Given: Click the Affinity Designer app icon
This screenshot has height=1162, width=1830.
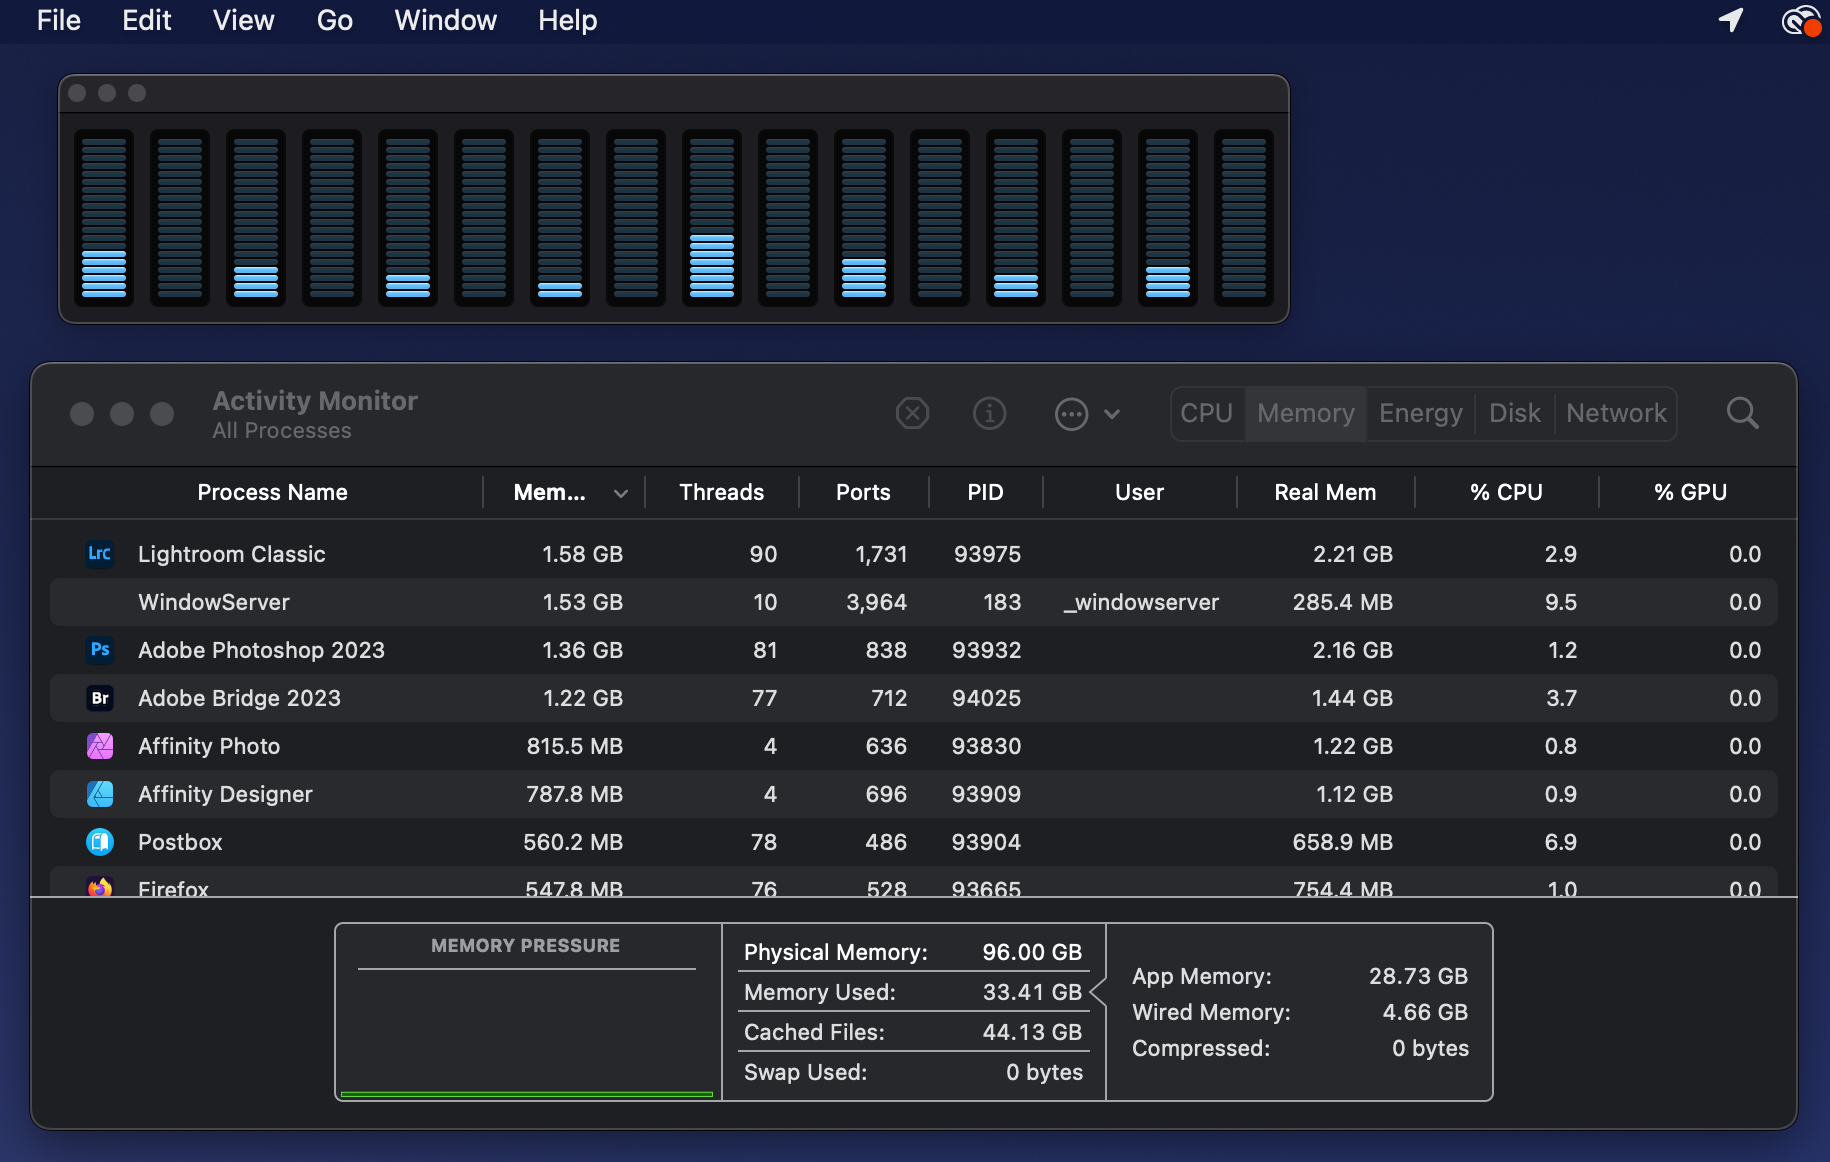Looking at the screenshot, I should [x=100, y=794].
